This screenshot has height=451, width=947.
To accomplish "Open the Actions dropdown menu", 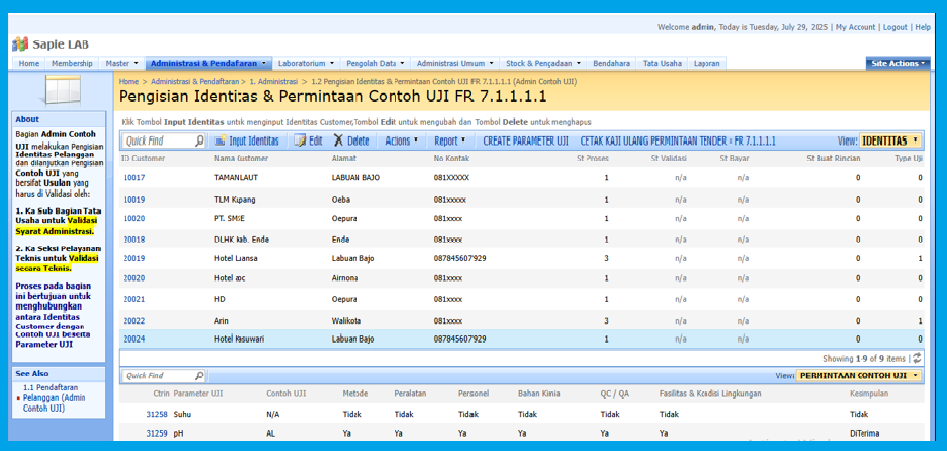I will pos(402,141).
